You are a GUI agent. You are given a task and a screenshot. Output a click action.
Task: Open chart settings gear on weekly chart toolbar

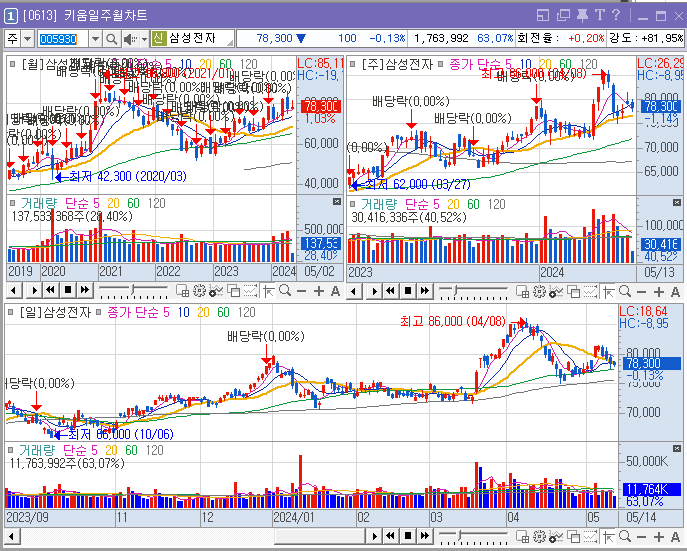pos(539,291)
